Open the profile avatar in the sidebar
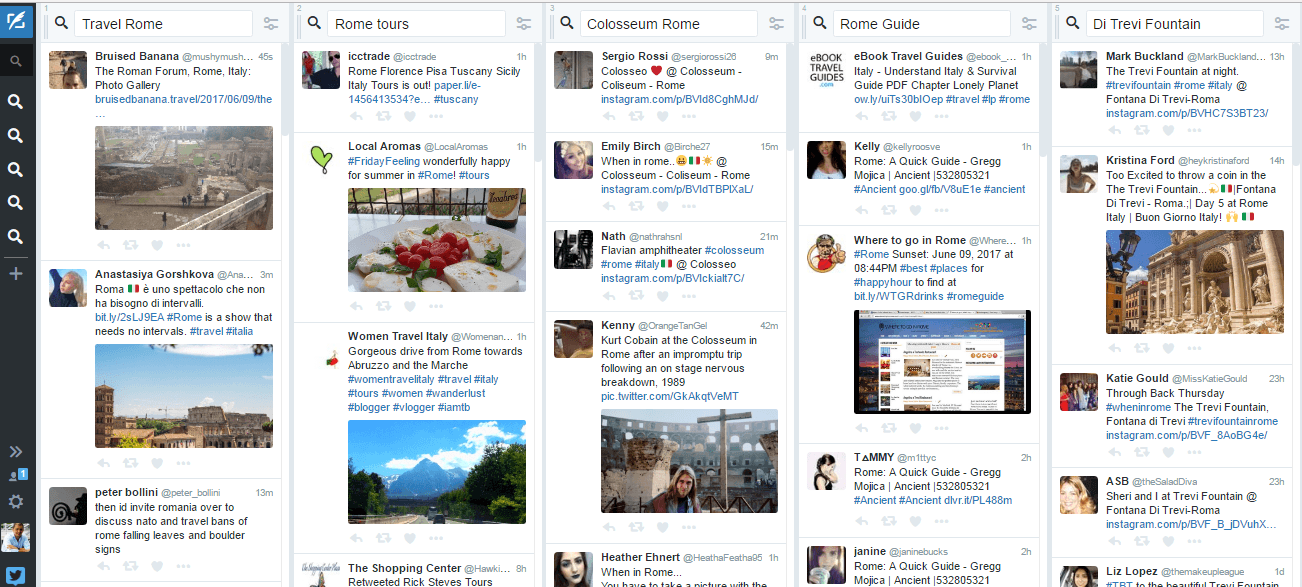 pos(16,538)
